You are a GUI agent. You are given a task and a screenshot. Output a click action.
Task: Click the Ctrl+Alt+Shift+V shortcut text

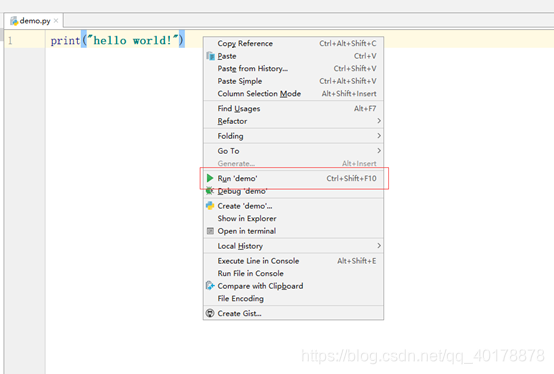point(348,81)
